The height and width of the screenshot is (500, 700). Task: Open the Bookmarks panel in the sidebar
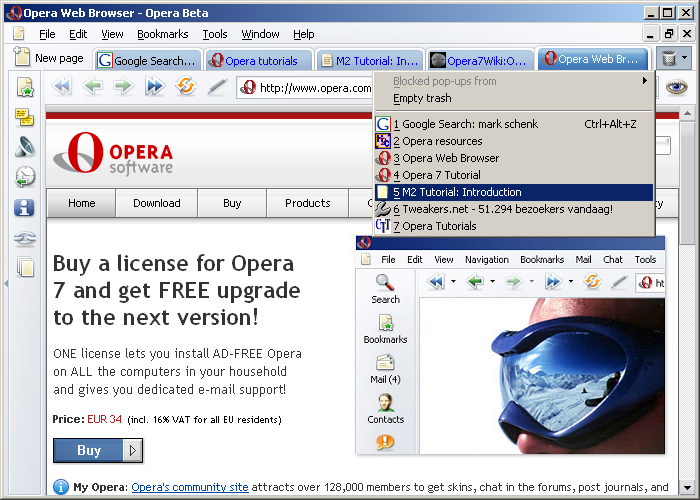[25, 87]
